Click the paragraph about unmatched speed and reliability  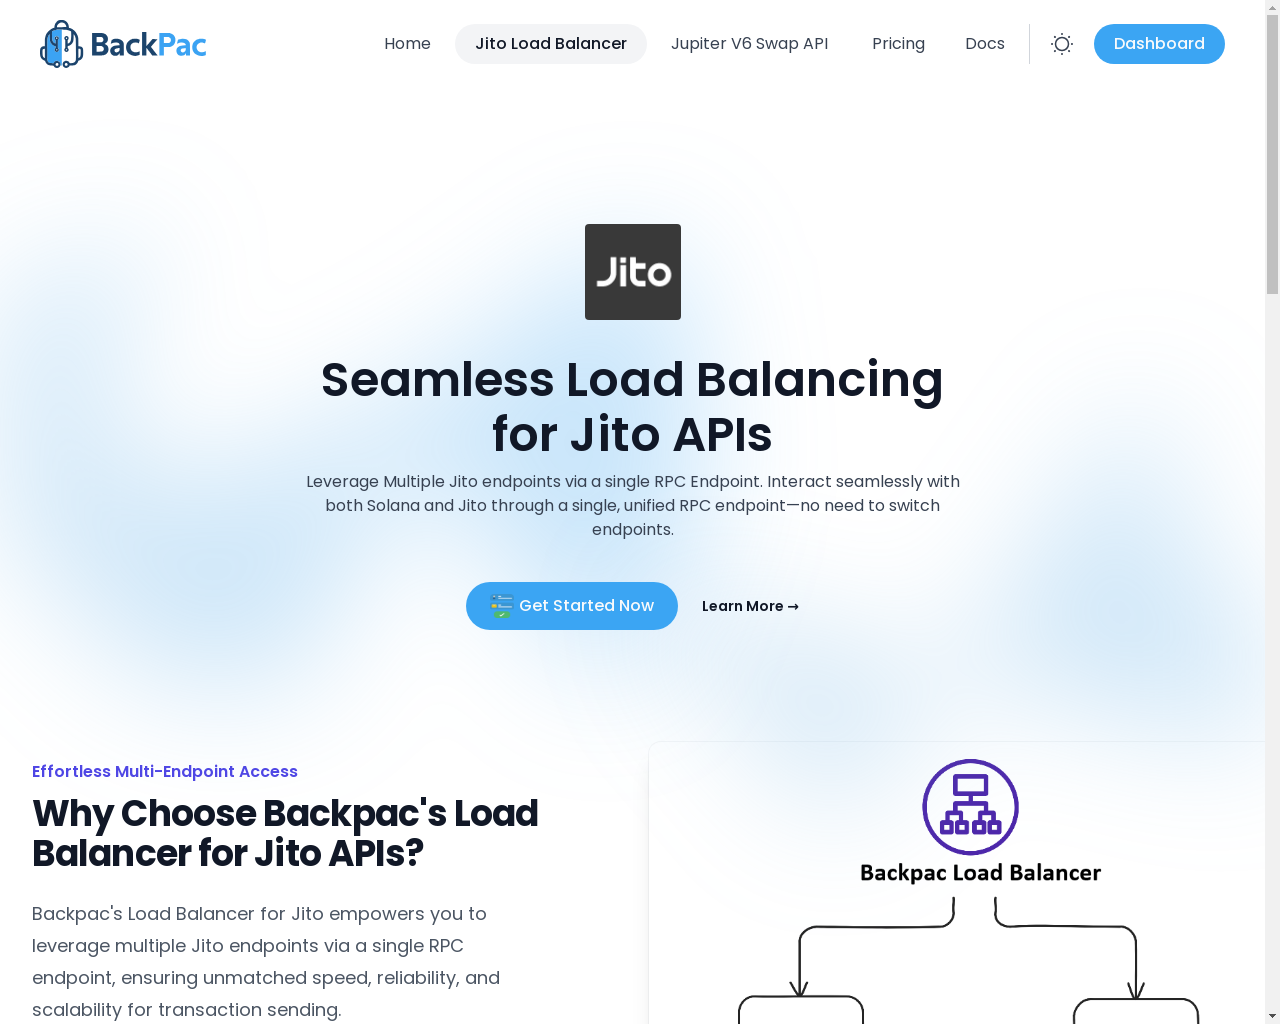[266, 961]
